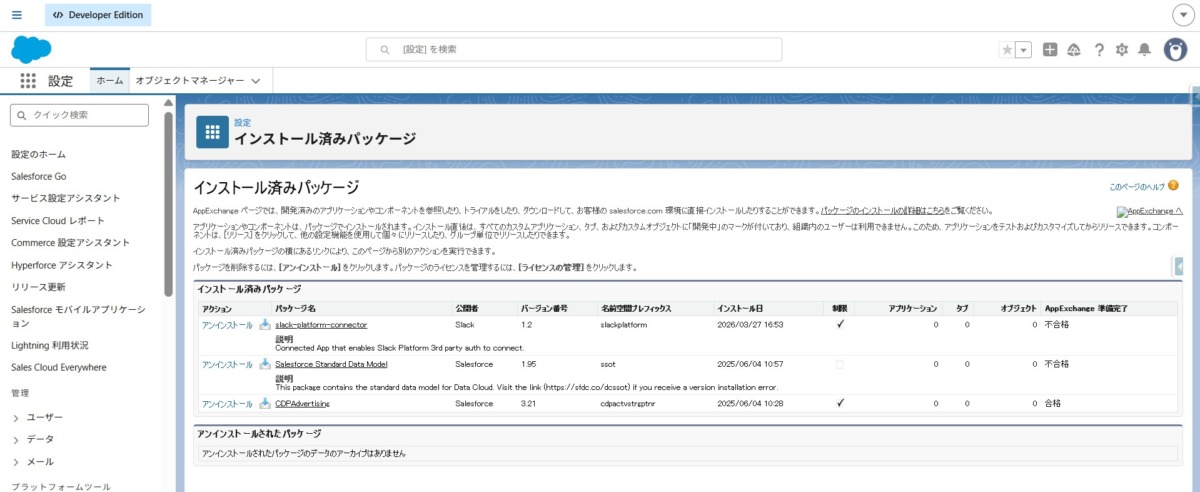Expand the ユーザー section

point(16,417)
